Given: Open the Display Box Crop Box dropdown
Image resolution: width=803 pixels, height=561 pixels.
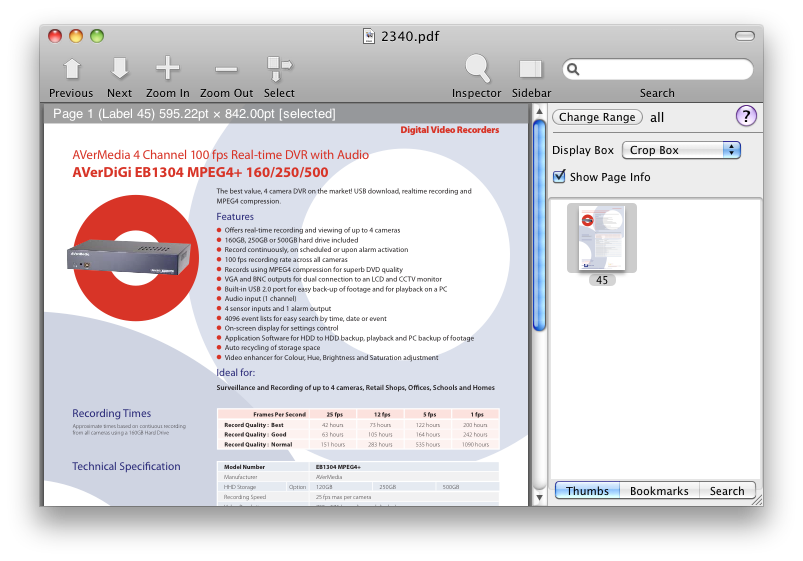Looking at the screenshot, I should point(681,150).
